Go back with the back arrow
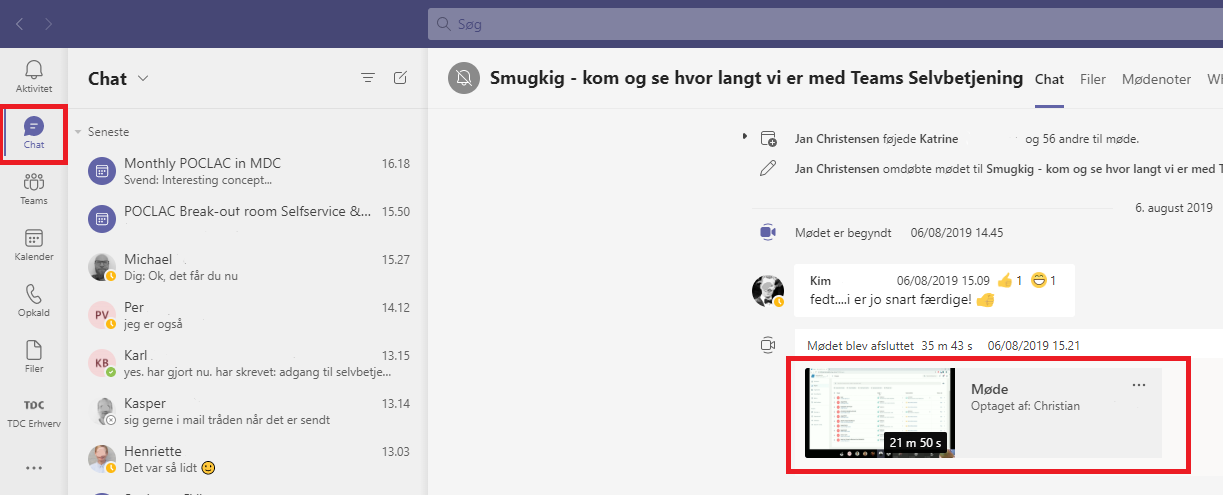The width and height of the screenshot is (1223, 495). [18, 23]
